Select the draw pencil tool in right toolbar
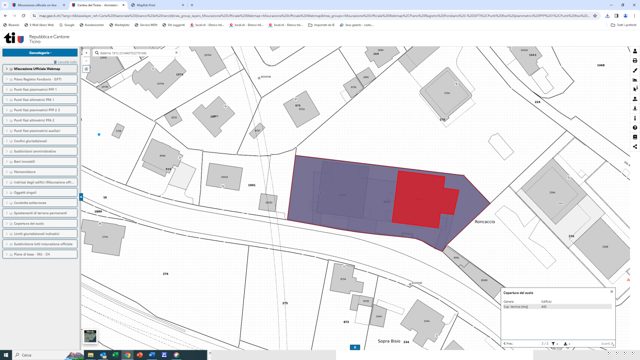This screenshot has height=360, width=640. coord(635,70)
